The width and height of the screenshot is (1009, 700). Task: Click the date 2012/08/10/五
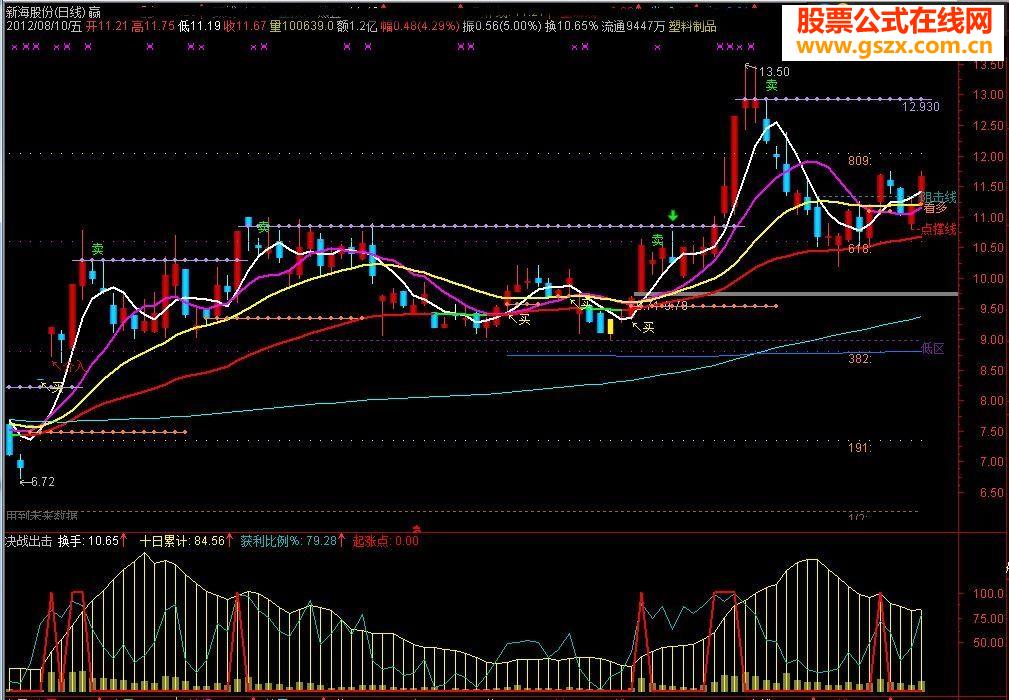tap(44, 26)
